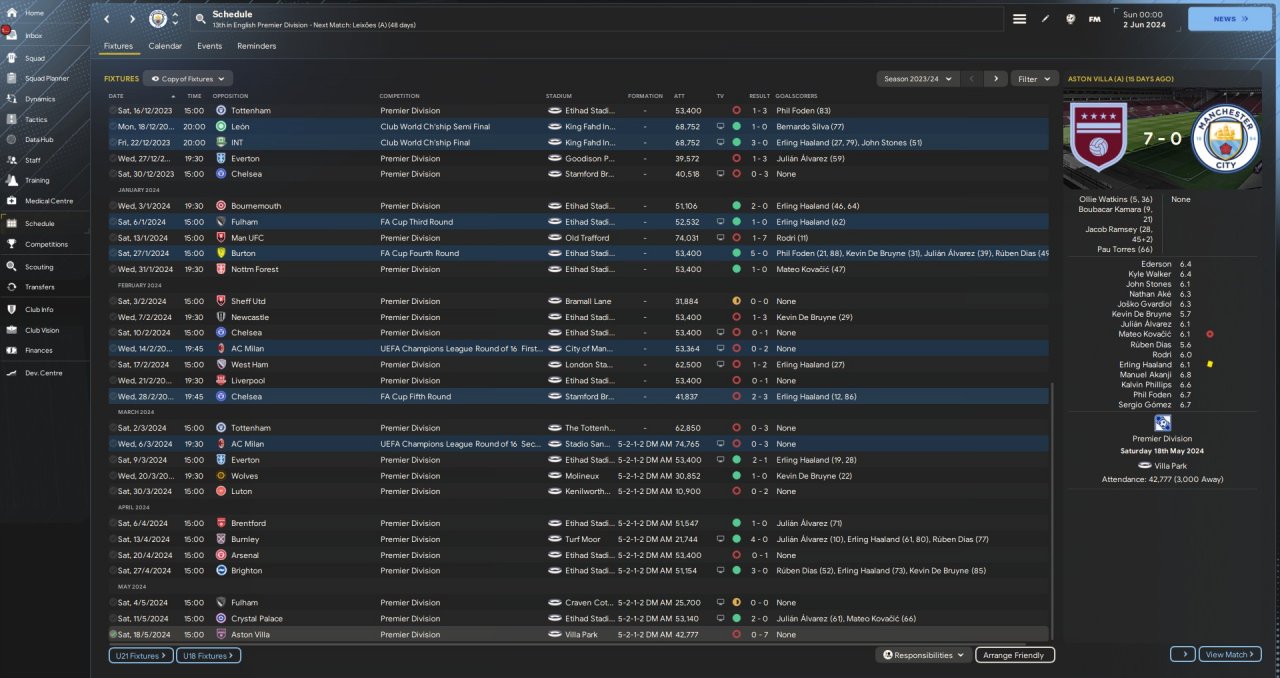Click the Burton FA Cup Fourth Round row

(578, 253)
